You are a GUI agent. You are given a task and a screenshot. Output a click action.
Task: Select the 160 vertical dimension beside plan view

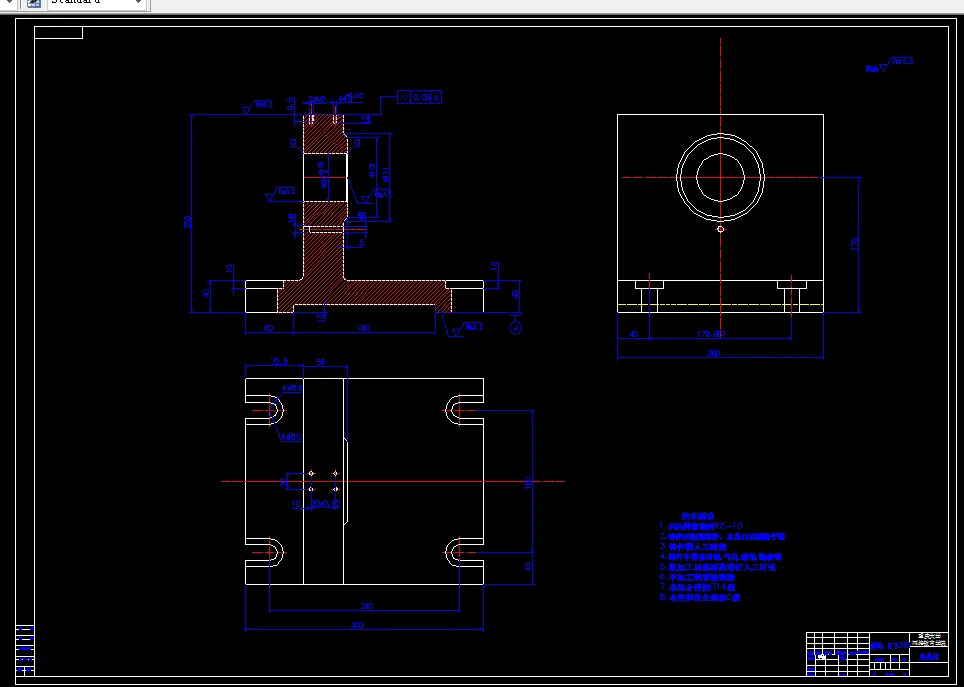[x=527, y=483]
